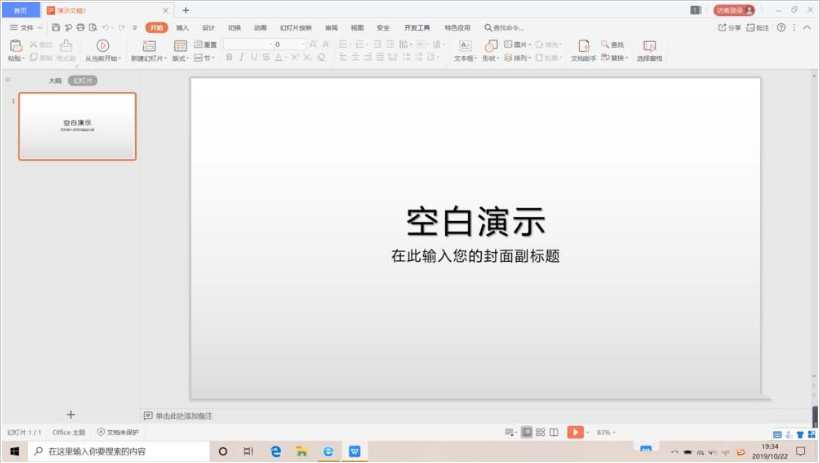Open the Design (设计) ribbon tab
This screenshot has height=463, width=820.
click(208, 28)
